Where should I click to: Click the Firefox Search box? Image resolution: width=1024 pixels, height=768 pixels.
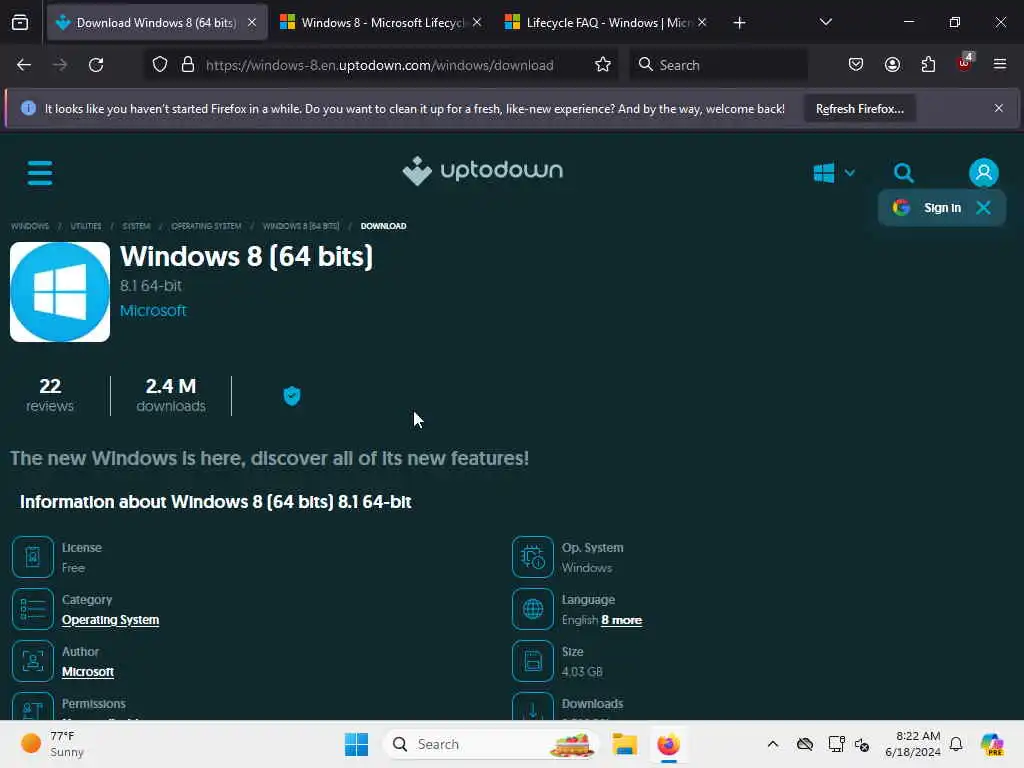coord(718,65)
